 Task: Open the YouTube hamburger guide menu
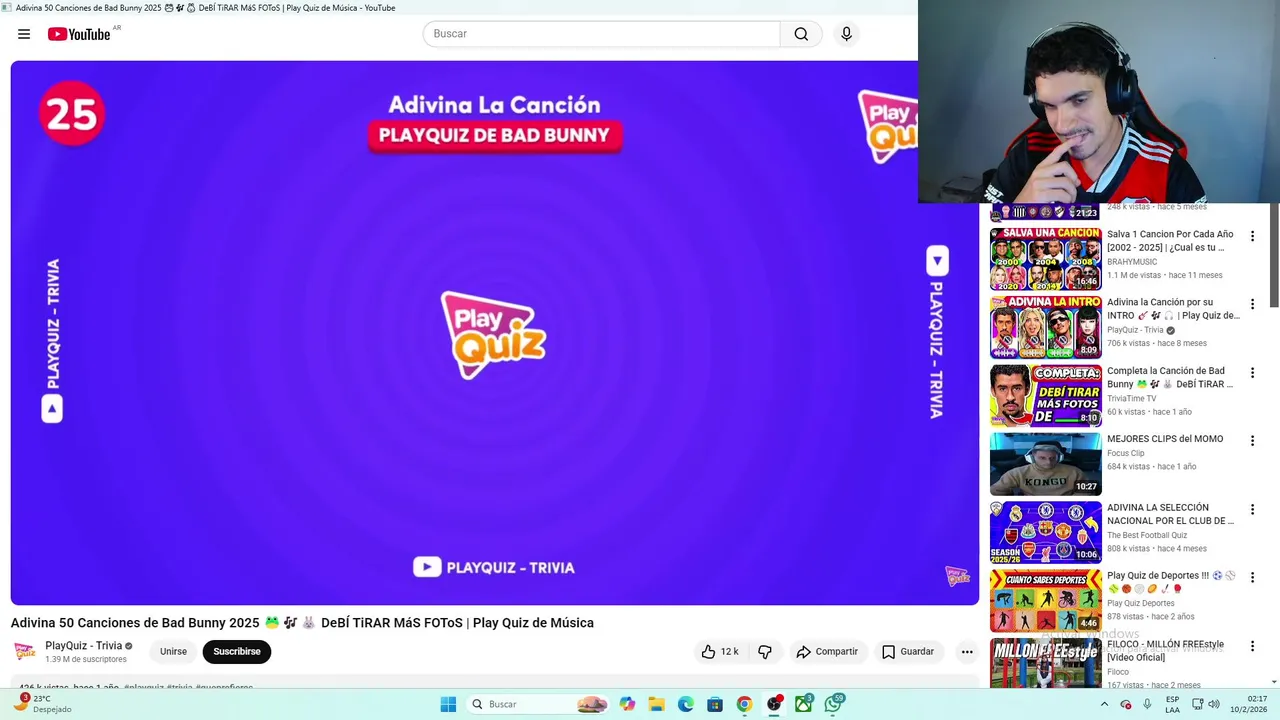pyautogui.click(x=24, y=34)
